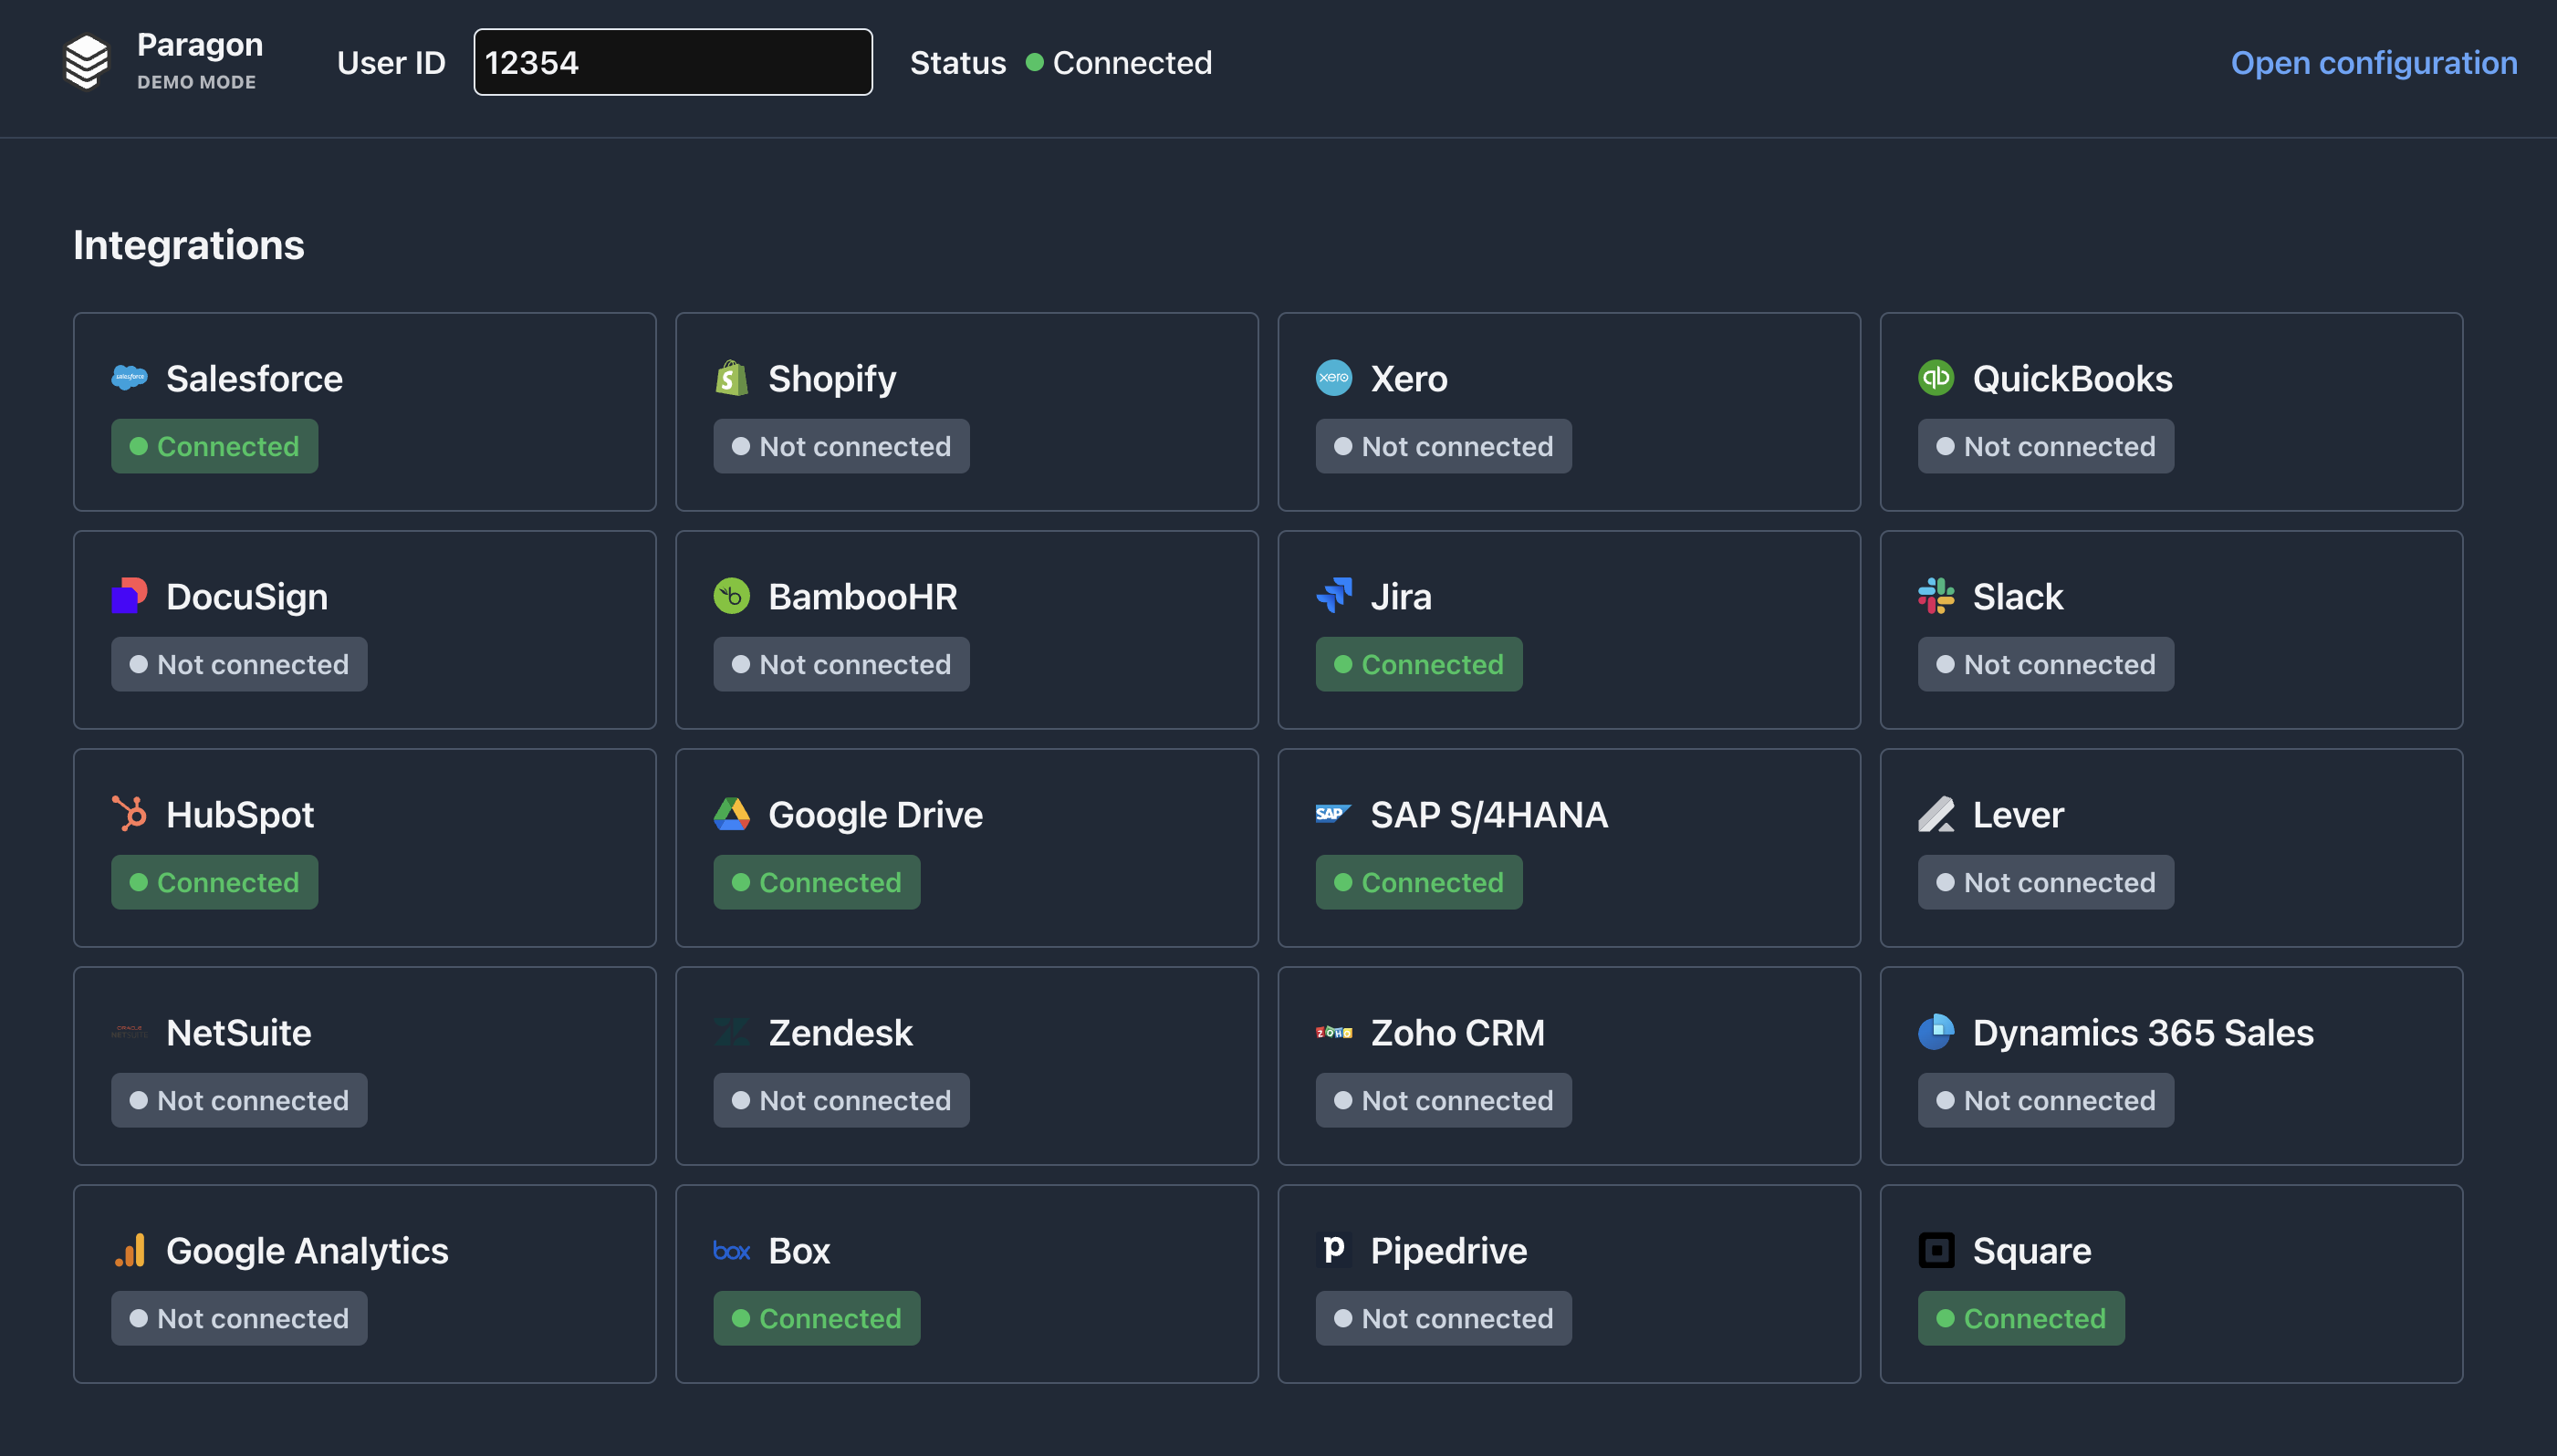Viewport: 2557px width, 1456px height.
Task: Click the Lever pencil icon
Action: [1936, 814]
